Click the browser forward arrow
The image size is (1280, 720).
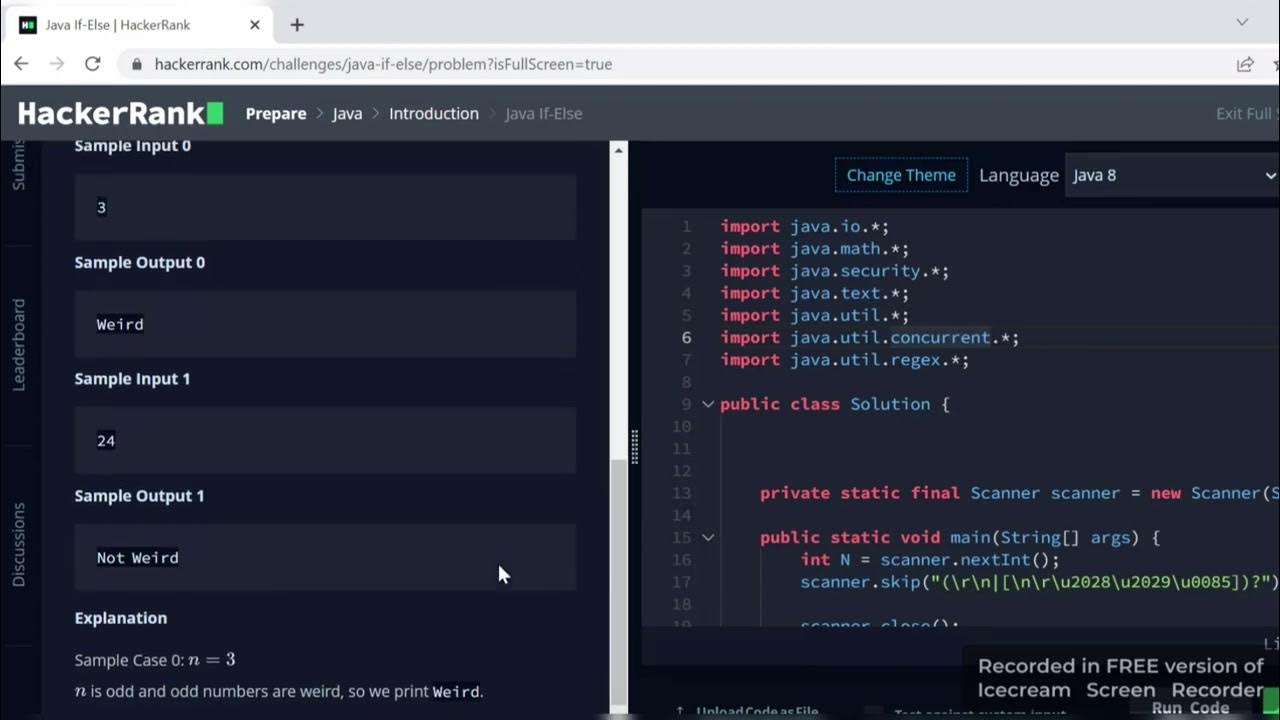57,64
